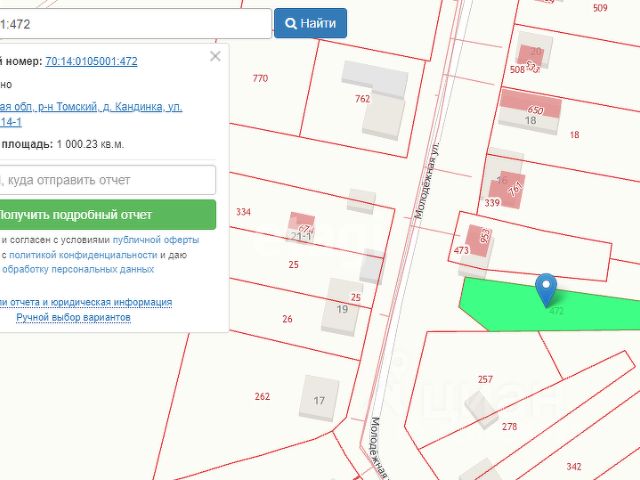Select parcel labeled 257 on map

[485, 379]
